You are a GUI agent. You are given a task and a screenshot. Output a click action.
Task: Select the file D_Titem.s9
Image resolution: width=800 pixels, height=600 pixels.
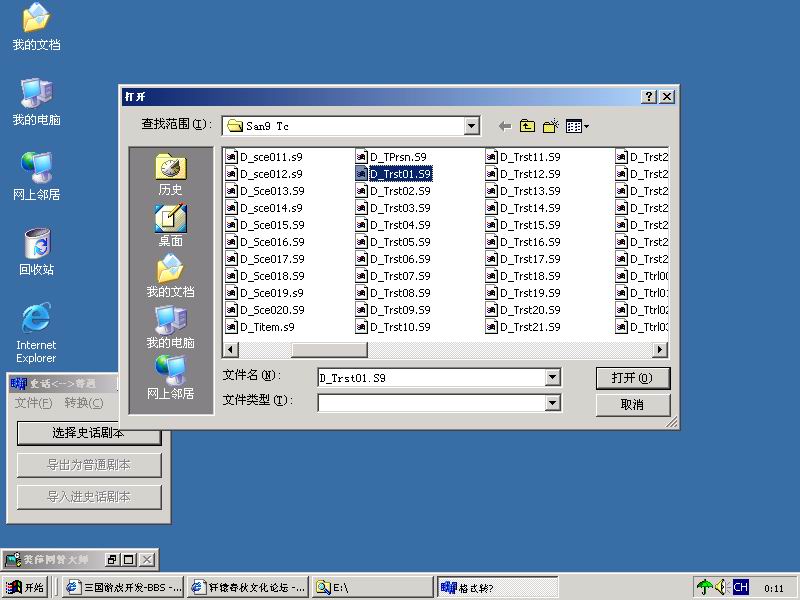tap(266, 327)
